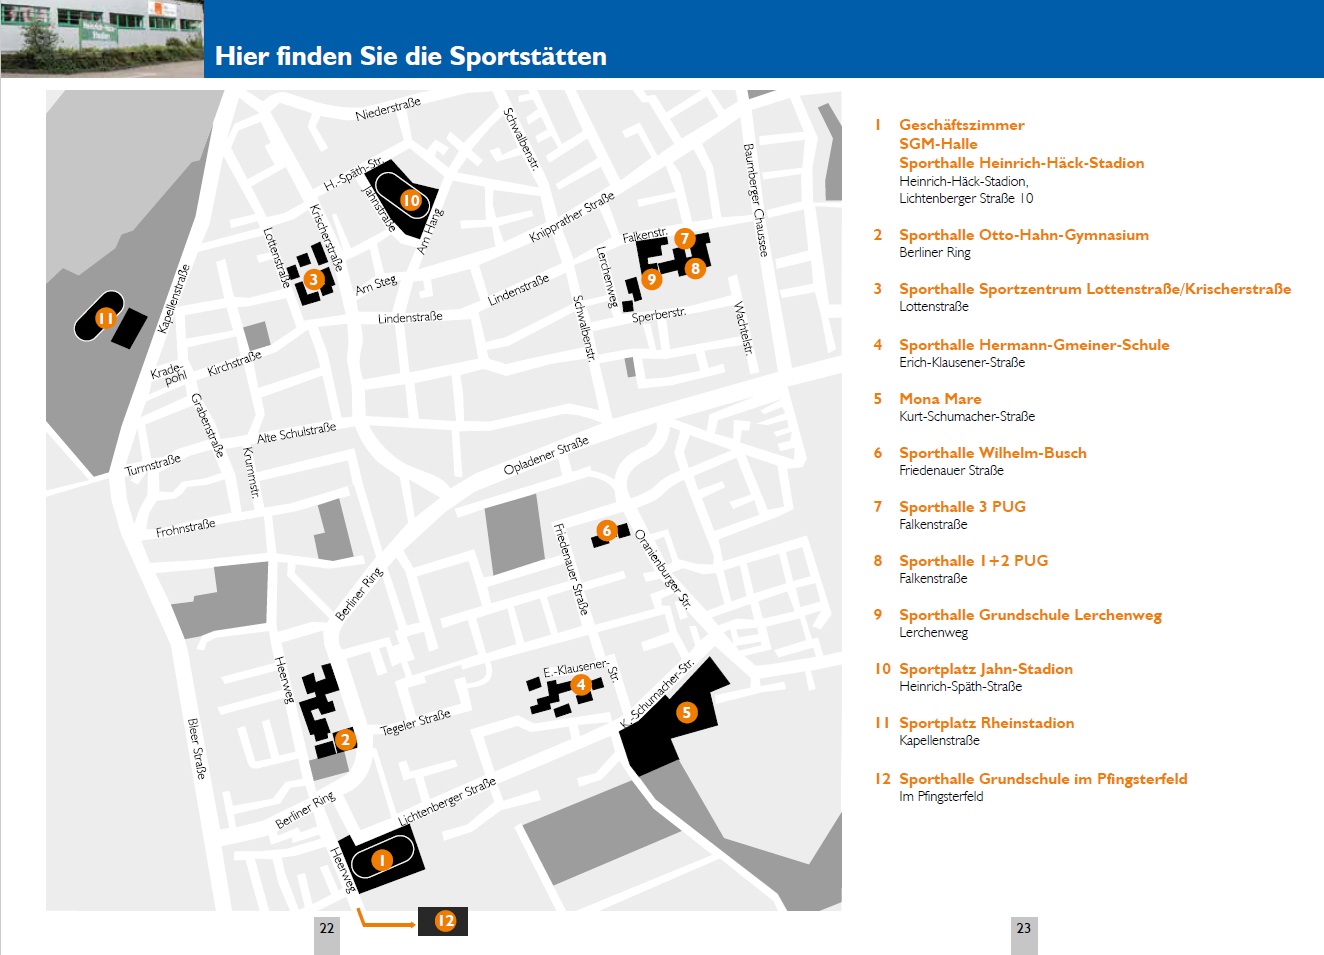The height and width of the screenshot is (955, 1324).
Task: Click Sportplatz Rheinstadion legend entry
Action: tap(986, 723)
